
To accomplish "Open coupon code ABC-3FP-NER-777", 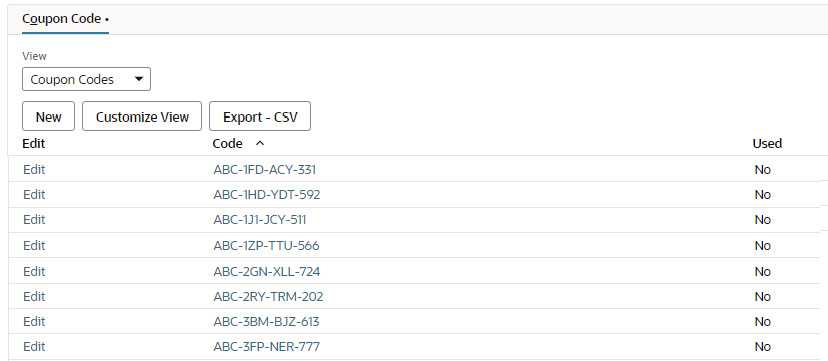I will 267,347.
